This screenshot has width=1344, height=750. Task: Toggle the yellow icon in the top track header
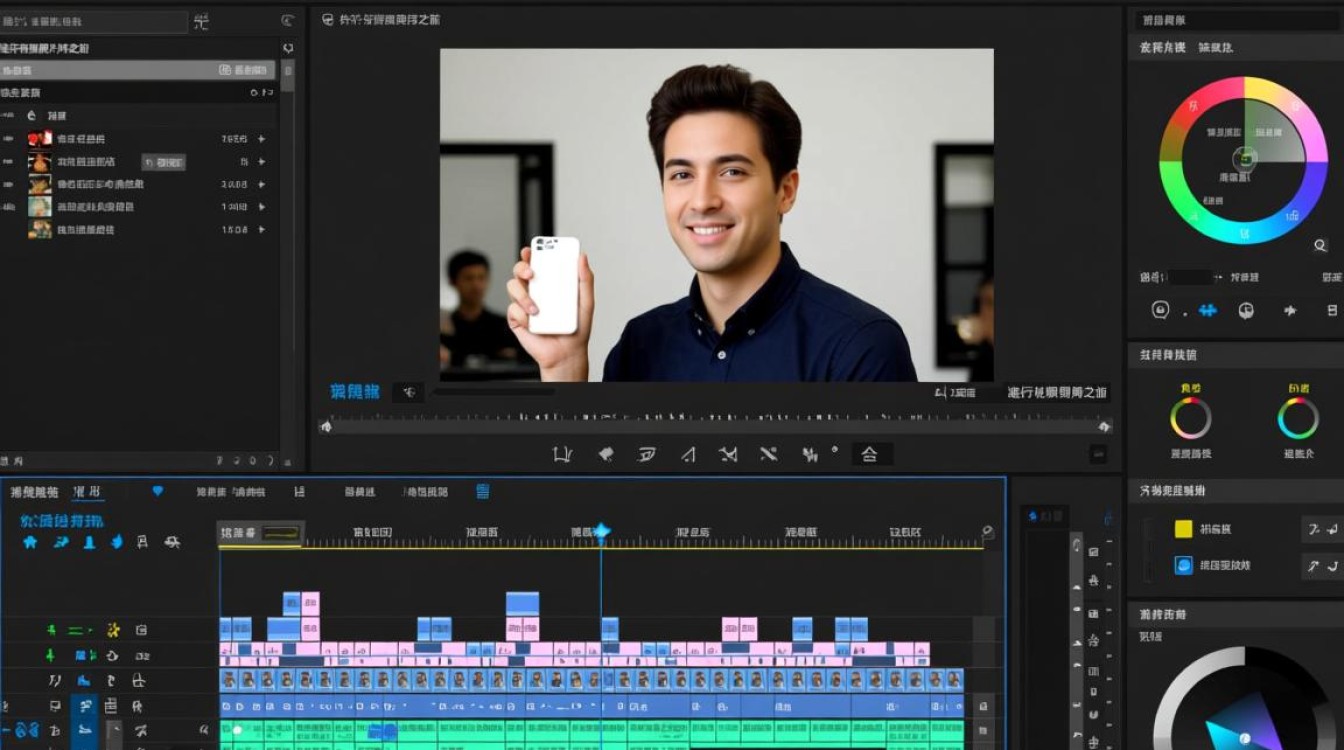113,630
